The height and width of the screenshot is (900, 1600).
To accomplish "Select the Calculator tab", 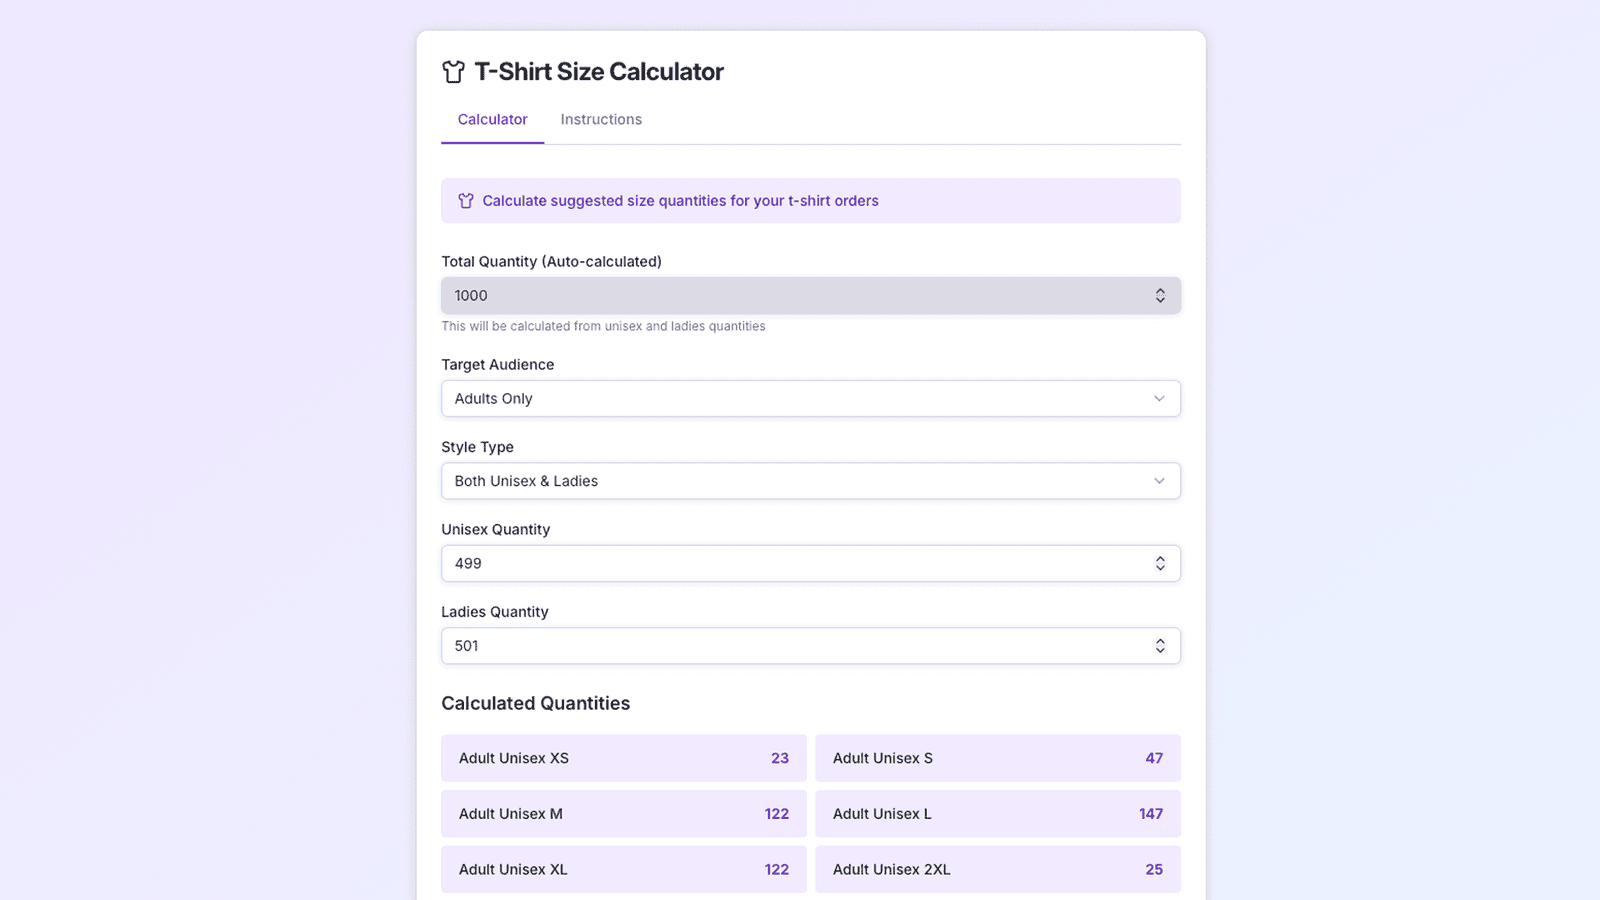I will (x=492, y=119).
